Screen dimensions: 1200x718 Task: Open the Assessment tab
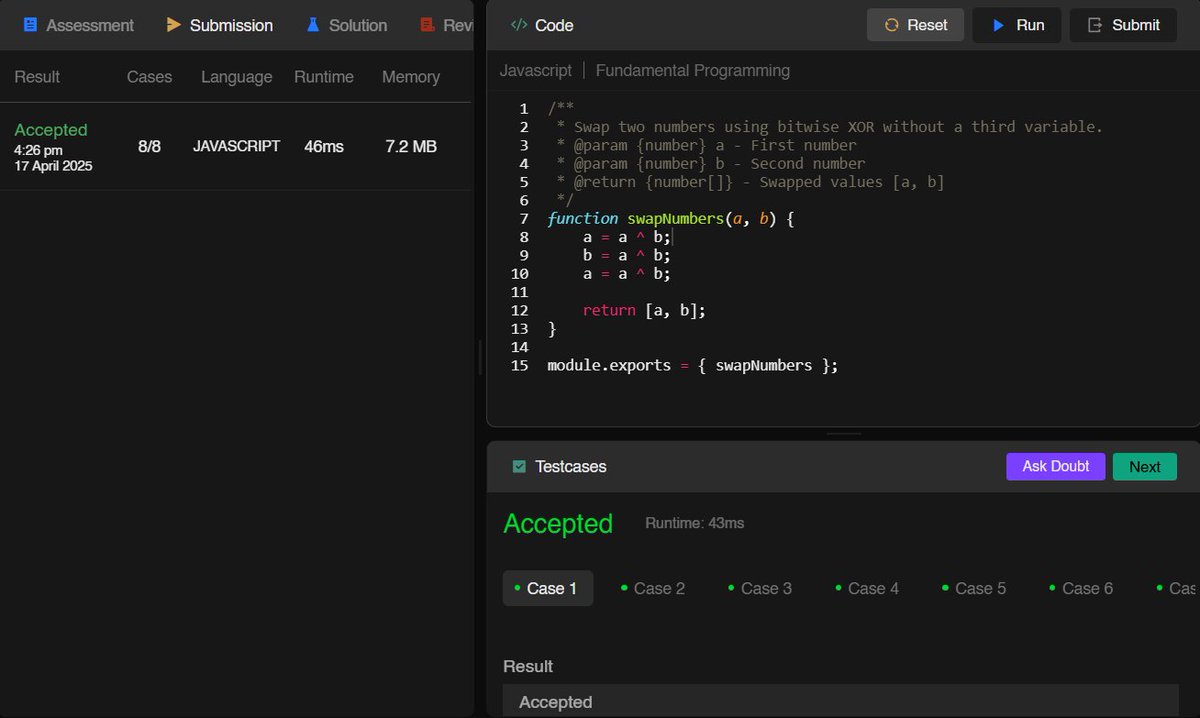[77, 25]
